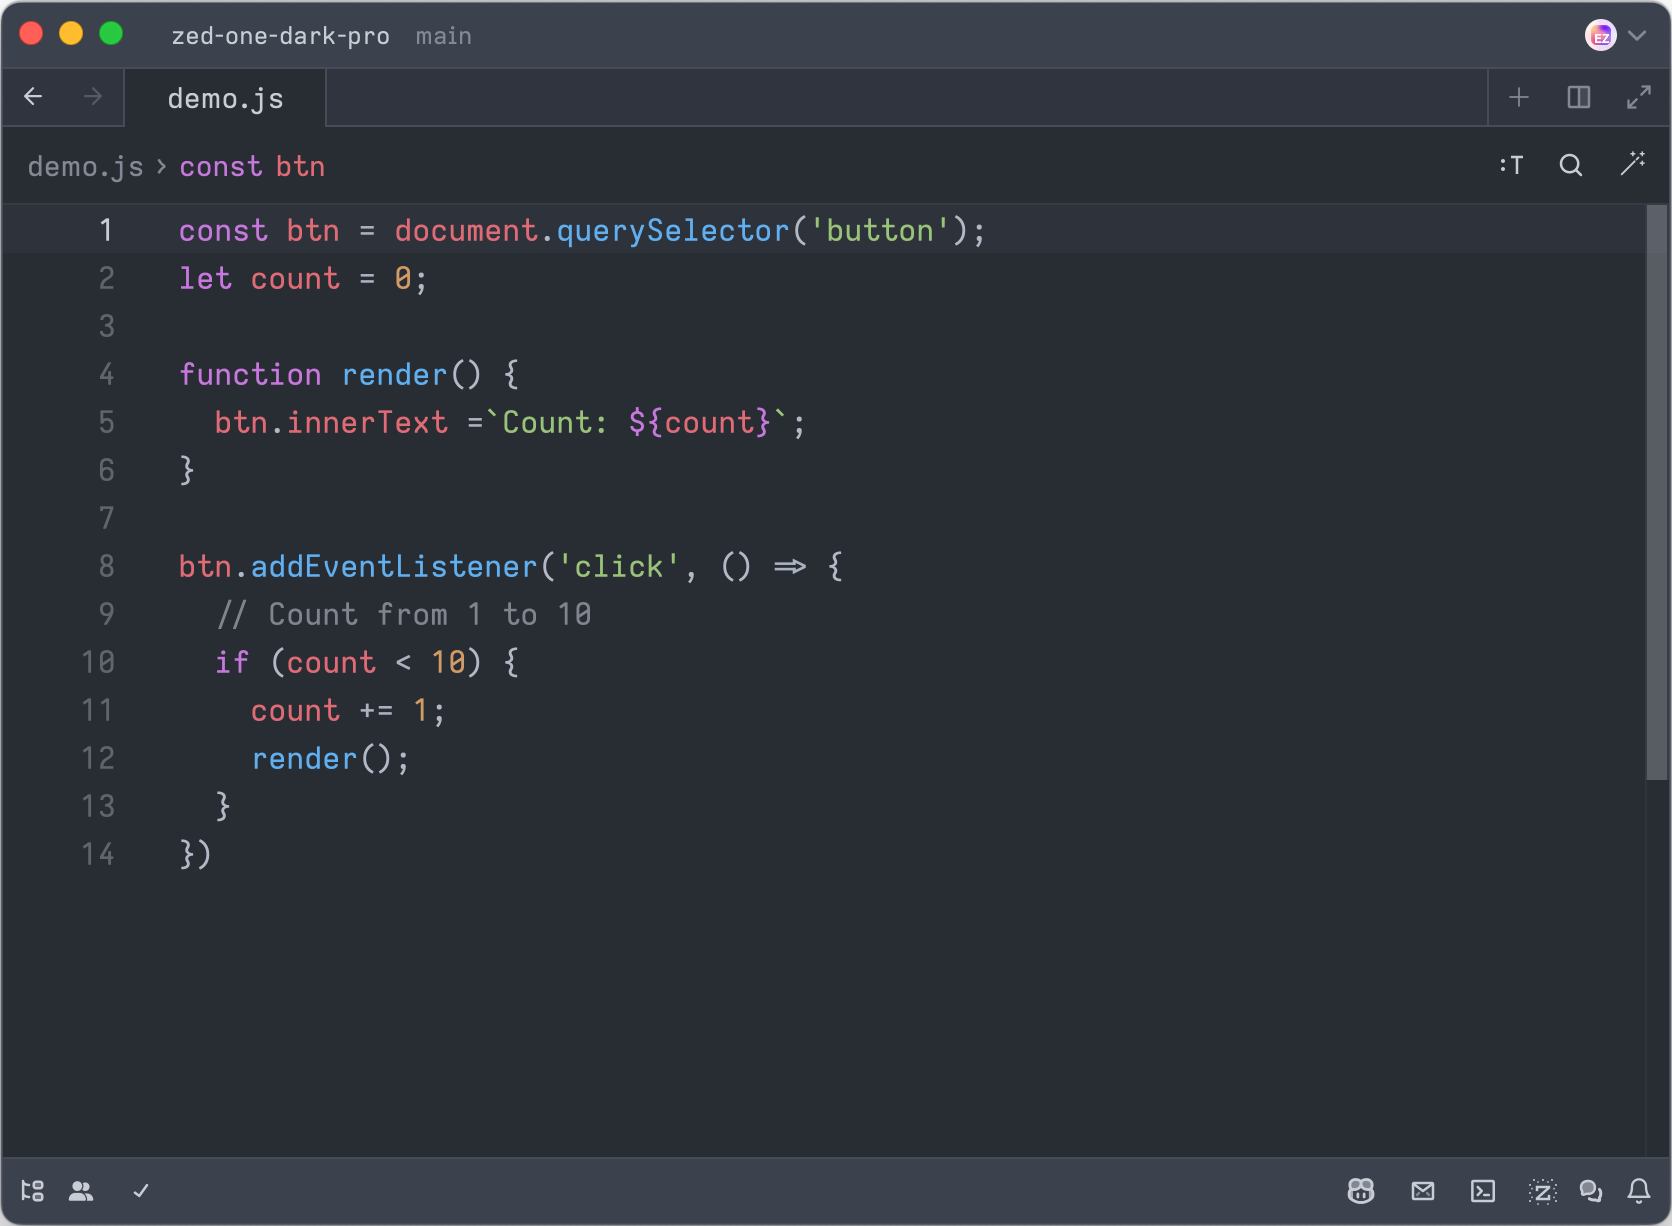This screenshot has width=1672, height=1226.
Task: Click the 'button' string literal
Action: coord(879,231)
